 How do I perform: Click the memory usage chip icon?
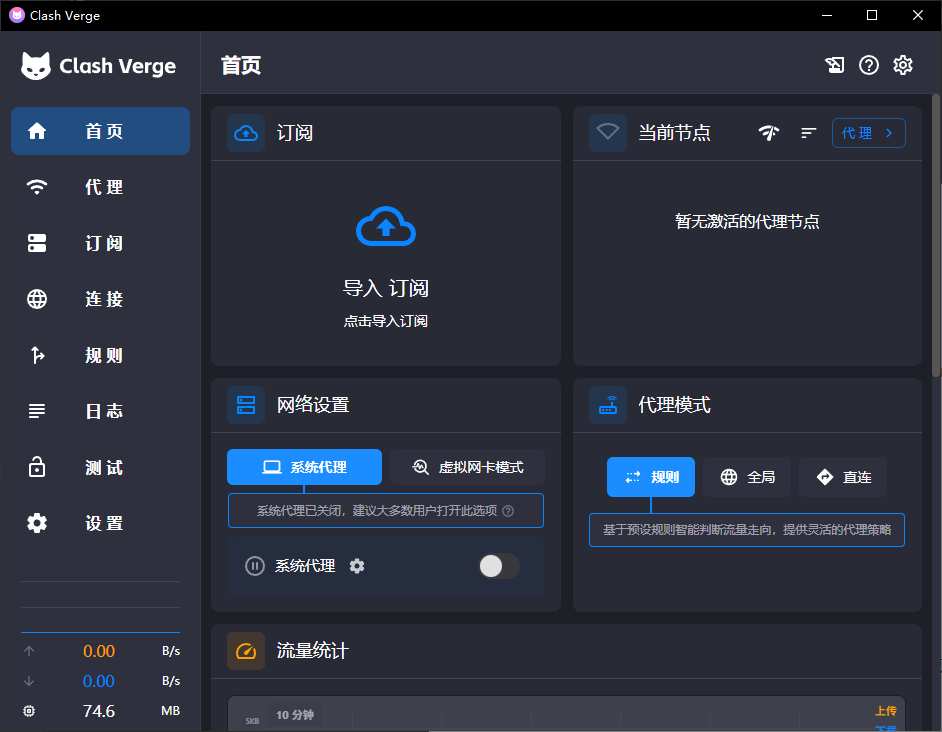pyautogui.click(x=29, y=711)
